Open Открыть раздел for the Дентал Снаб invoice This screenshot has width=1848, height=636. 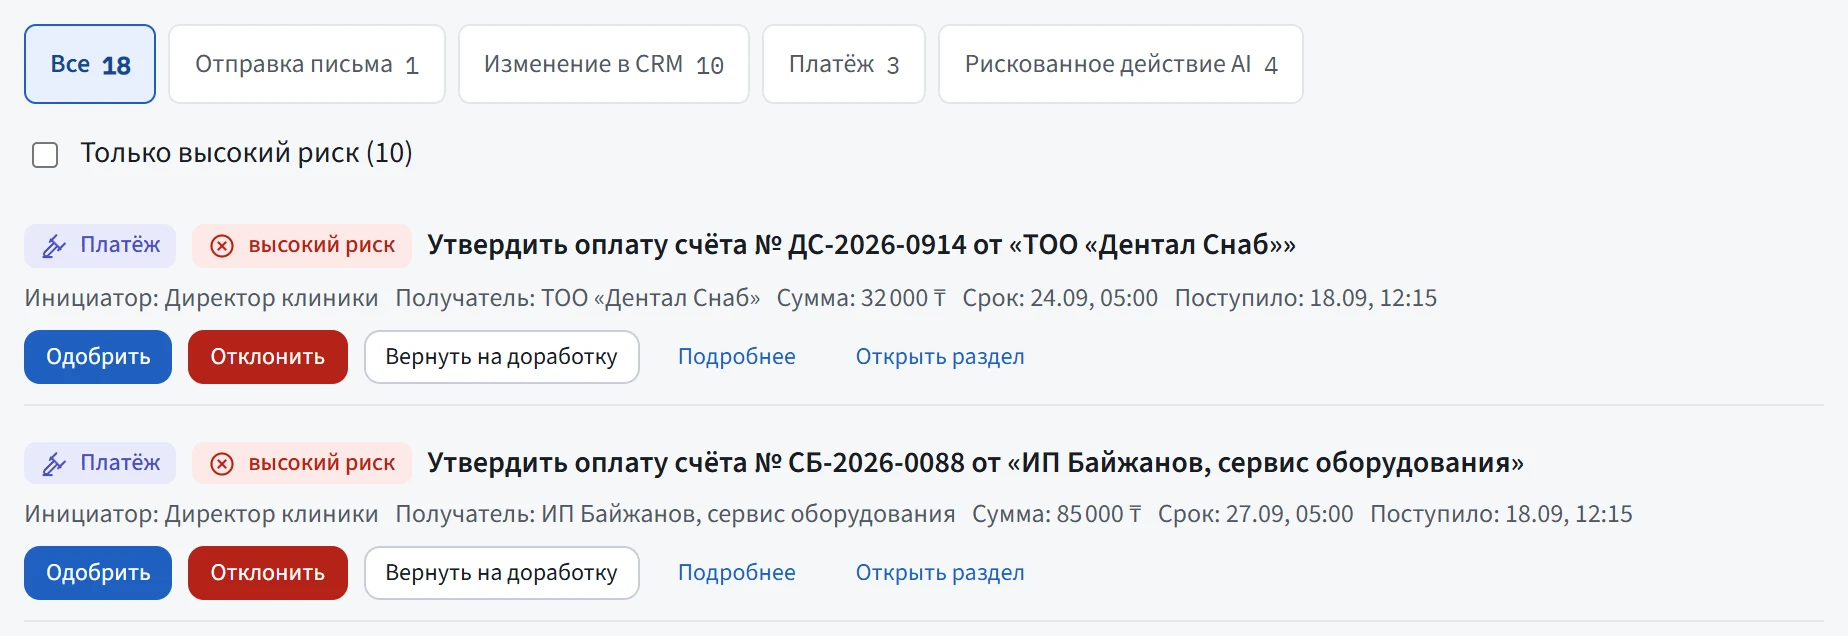940,357
